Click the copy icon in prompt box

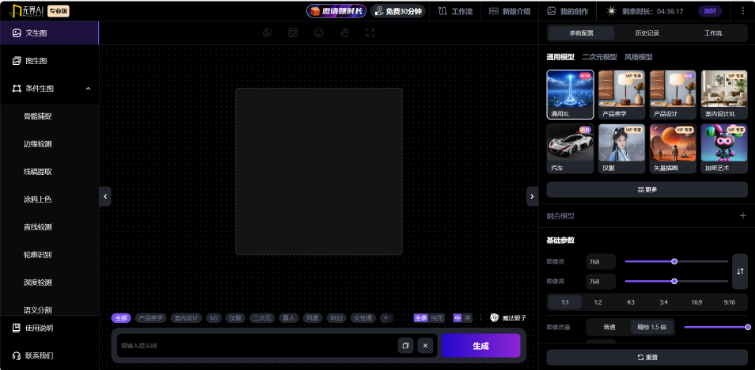tap(405, 345)
